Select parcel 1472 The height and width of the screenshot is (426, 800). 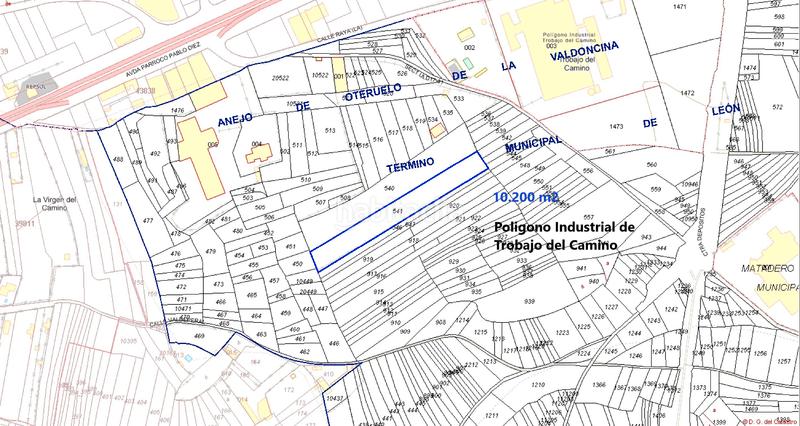pyautogui.click(x=687, y=92)
